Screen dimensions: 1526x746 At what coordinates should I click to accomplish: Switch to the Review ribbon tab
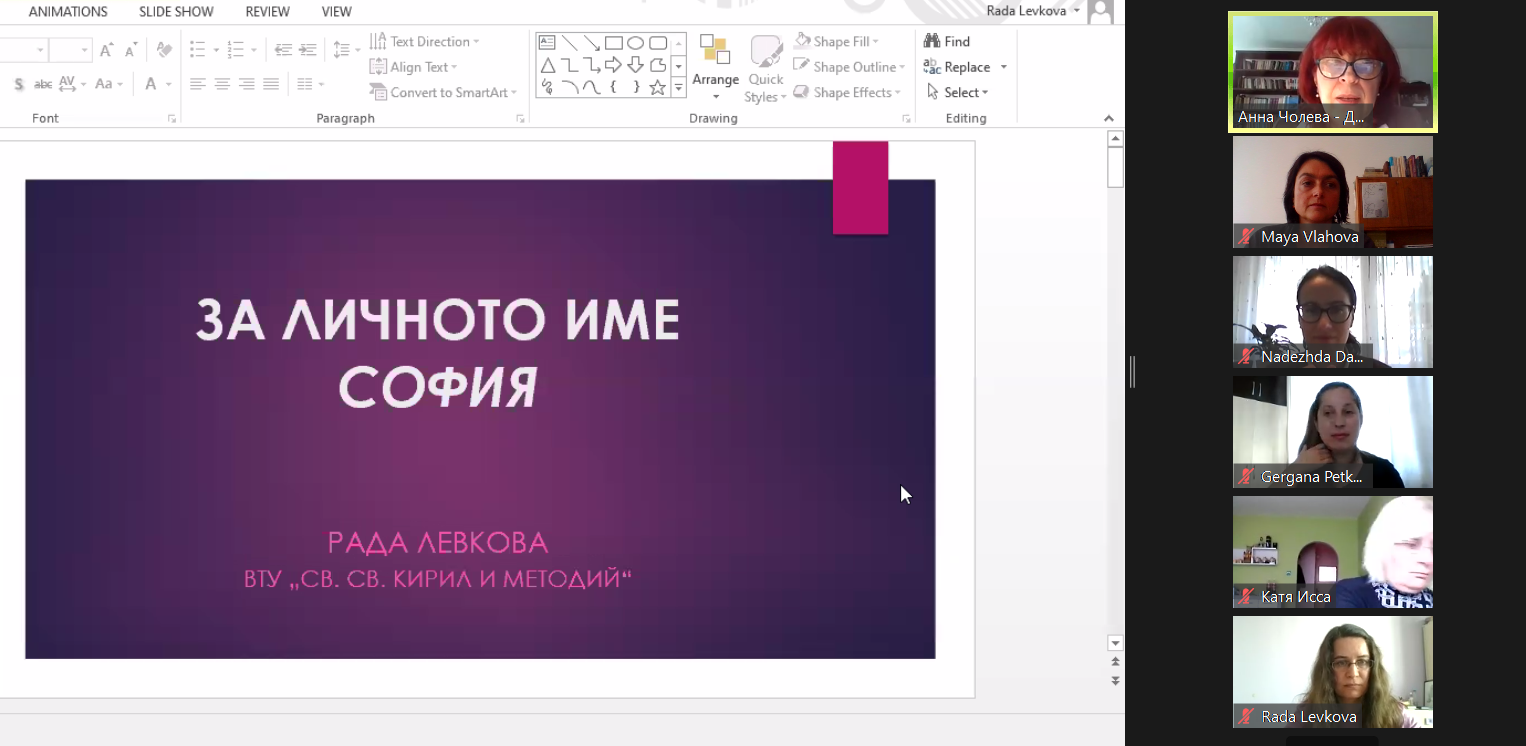(267, 12)
